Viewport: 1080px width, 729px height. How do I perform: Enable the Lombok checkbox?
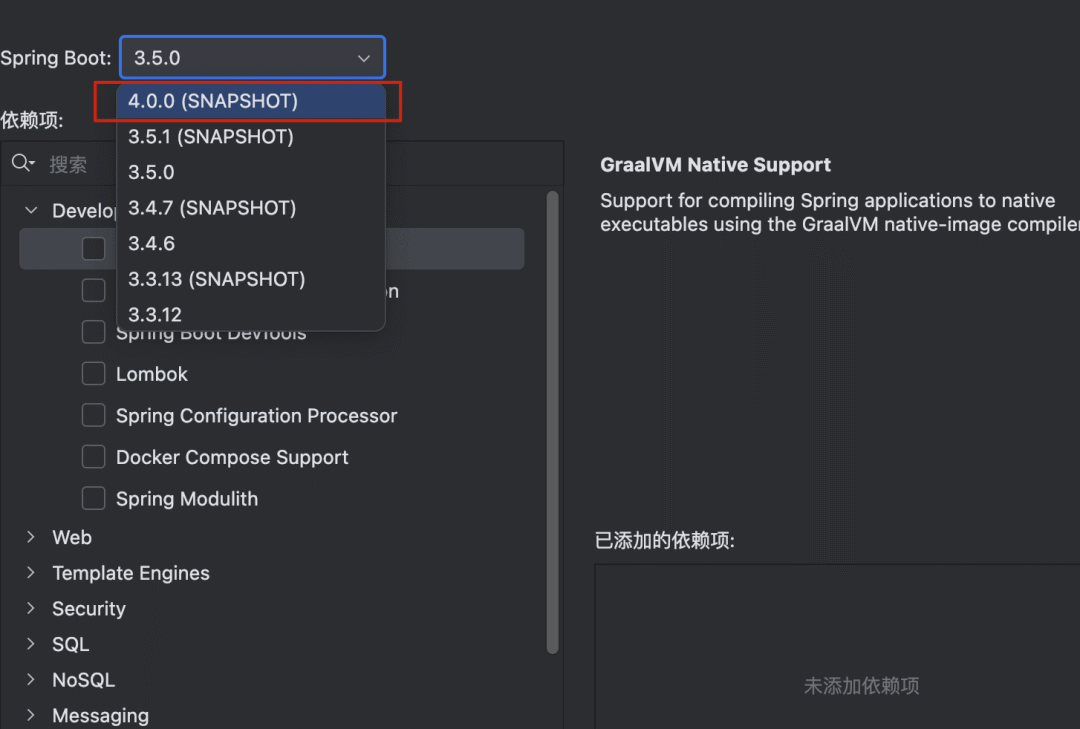pyautogui.click(x=93, y=373)
